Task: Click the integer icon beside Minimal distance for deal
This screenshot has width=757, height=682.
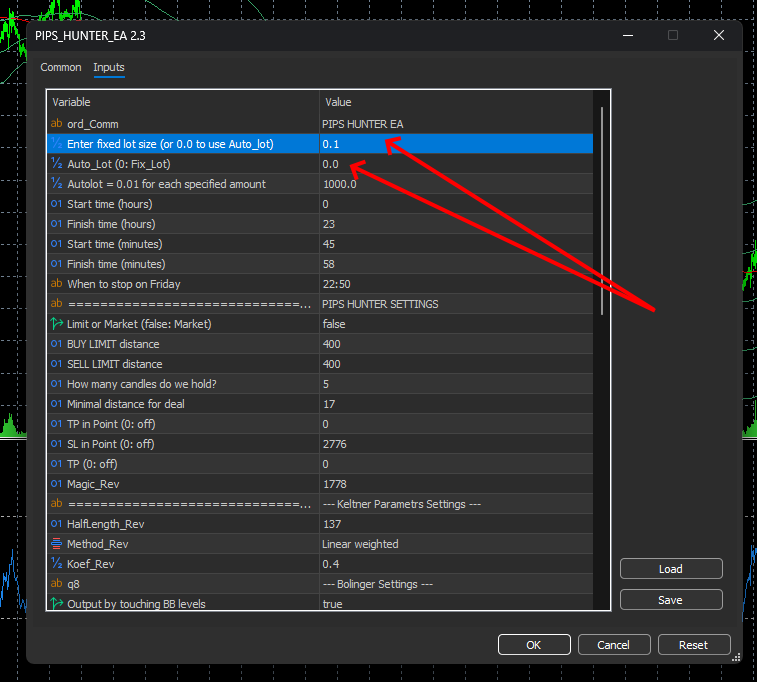Action: click(56, 404)
